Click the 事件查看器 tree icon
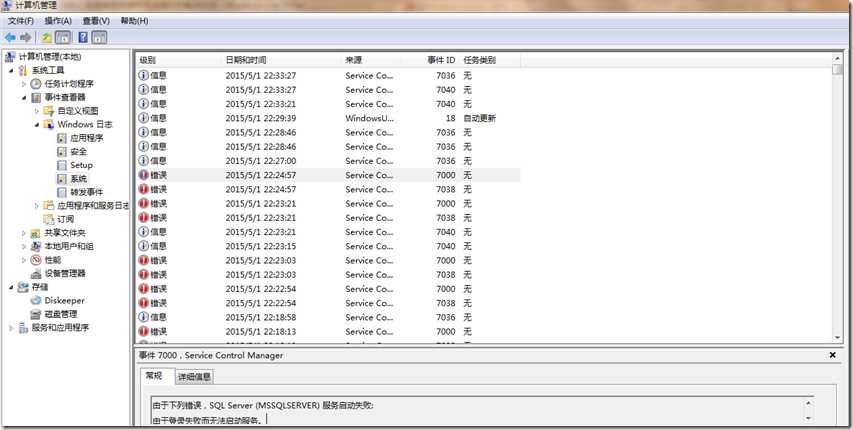Image resolution: width=853 pixels, height=430 pixels. coord(36,97)
